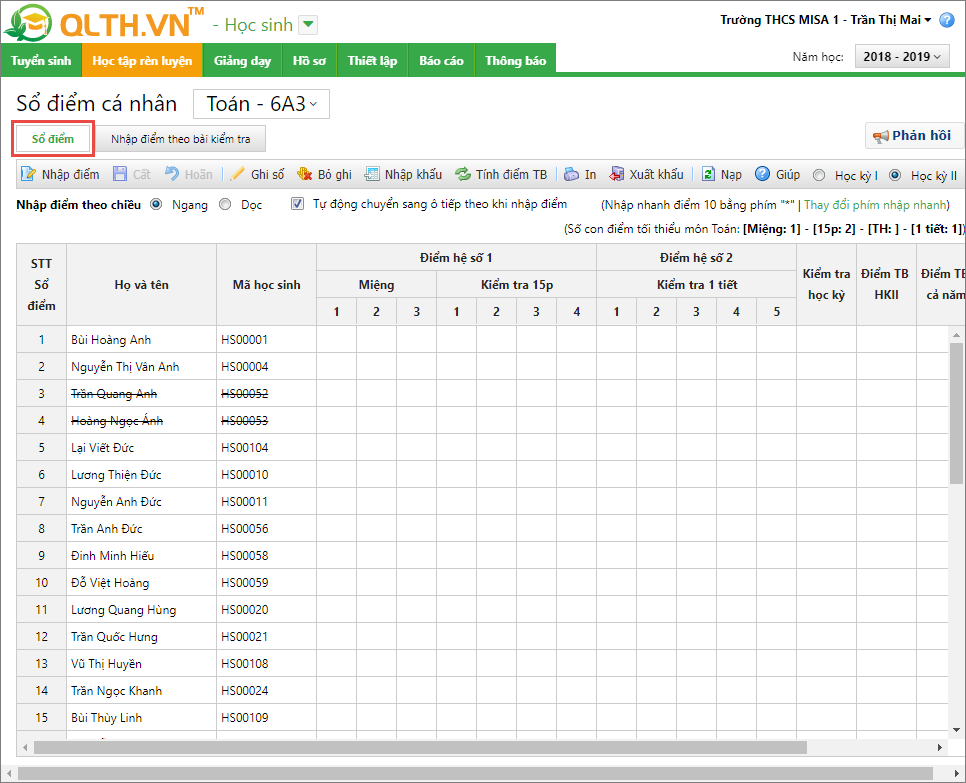Click Thay đổi phím nhập nhanh link

[x=876, y=204]
